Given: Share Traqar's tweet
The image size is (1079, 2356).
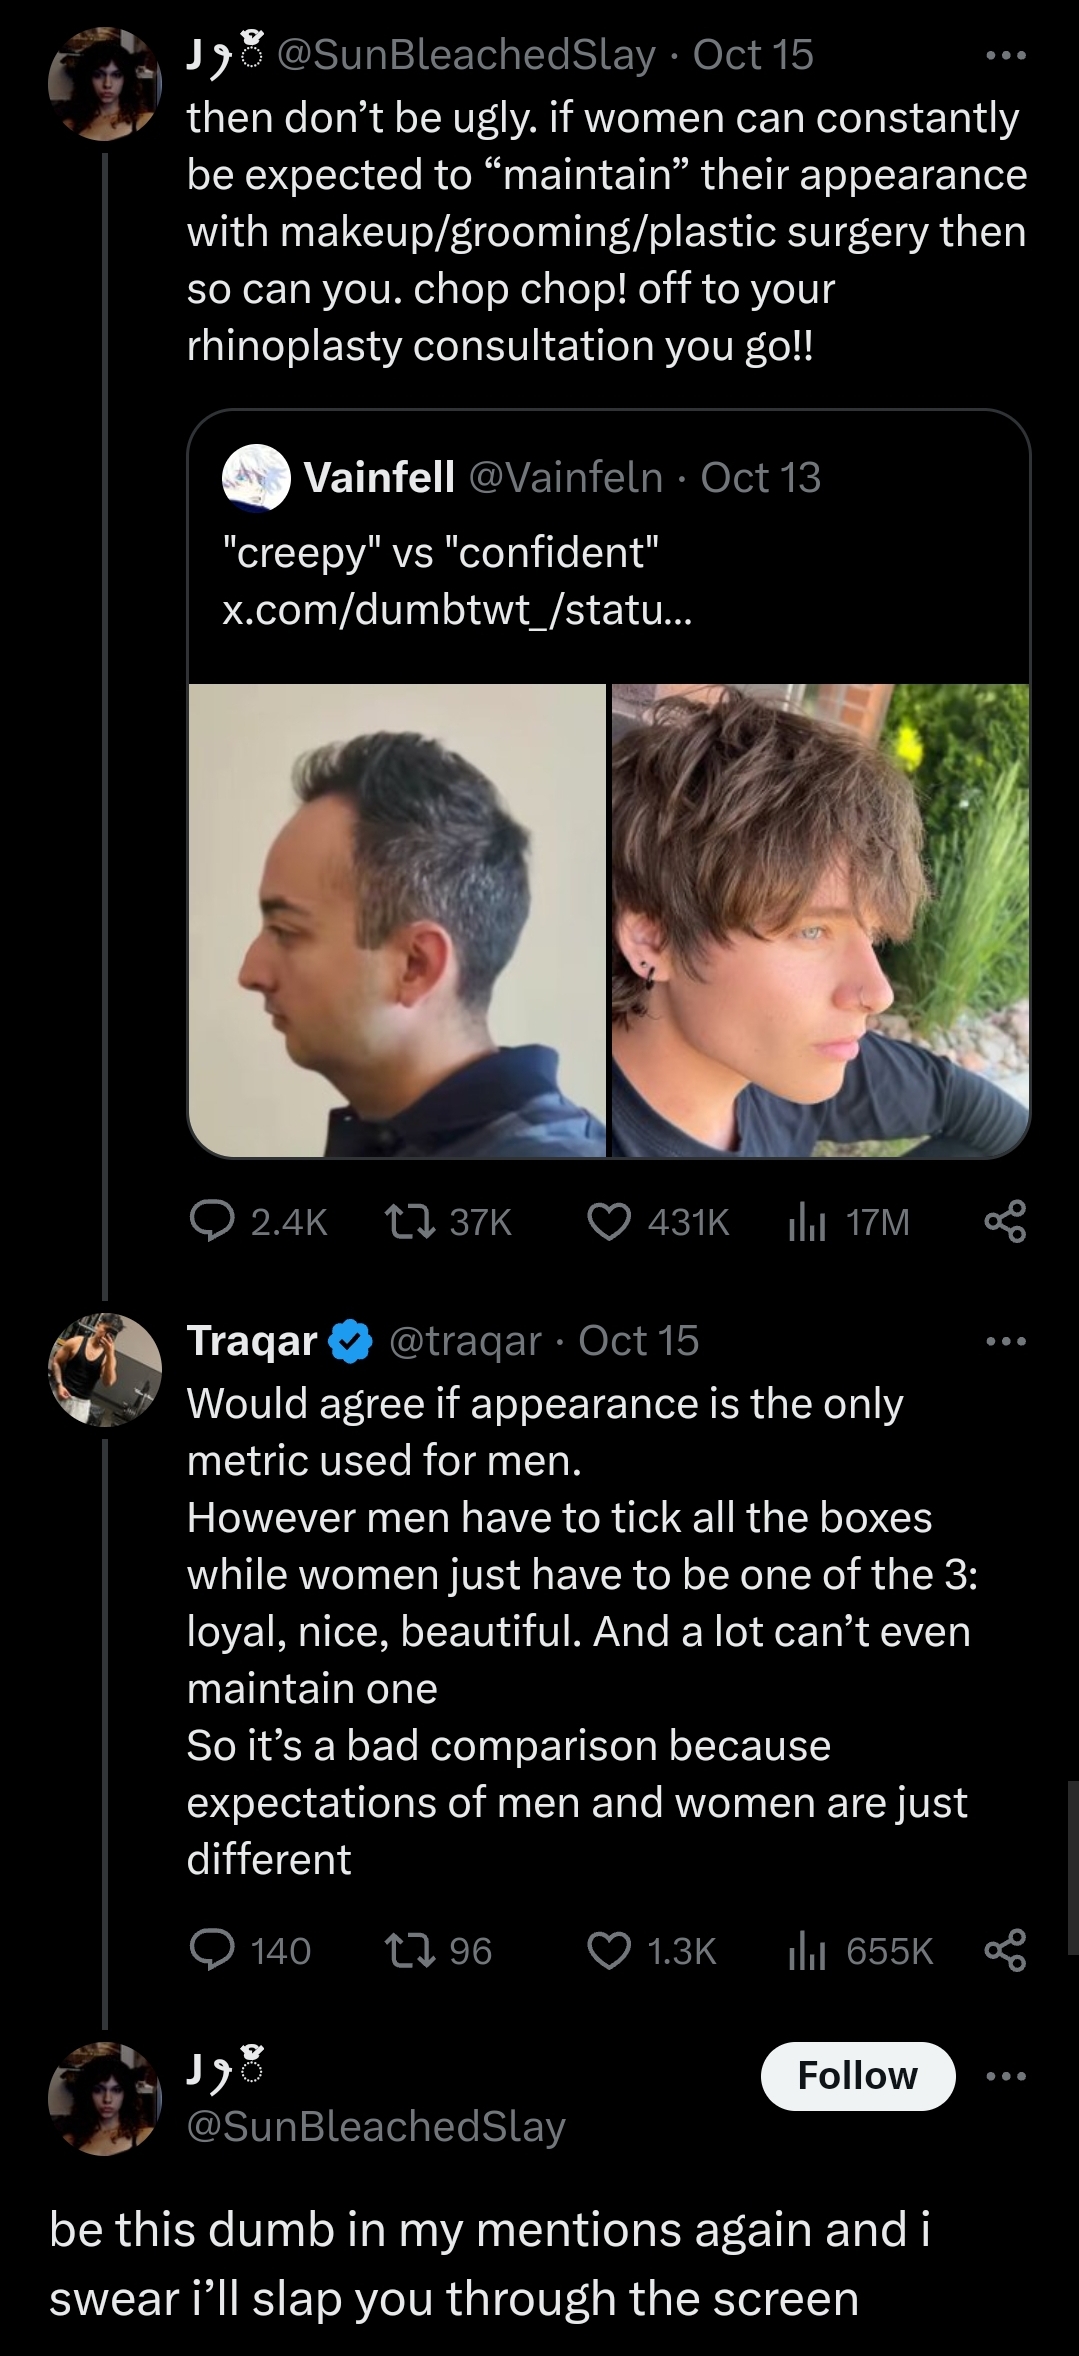Looking at the screenshot, I should [x=1005, y=1951].
